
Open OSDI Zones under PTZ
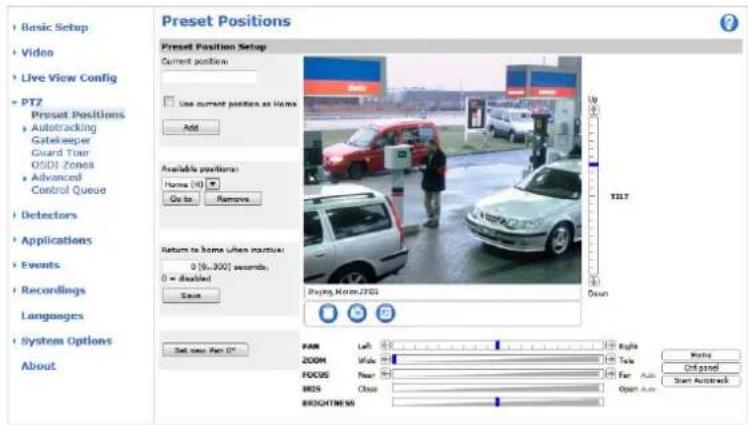point(62,165)
